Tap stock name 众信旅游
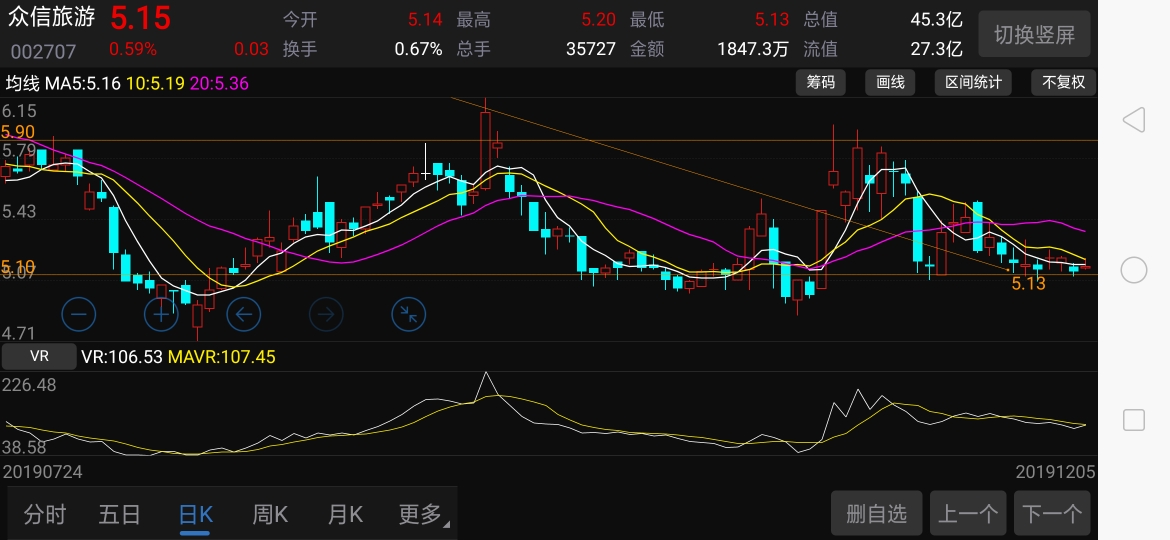 click(51, 17)
